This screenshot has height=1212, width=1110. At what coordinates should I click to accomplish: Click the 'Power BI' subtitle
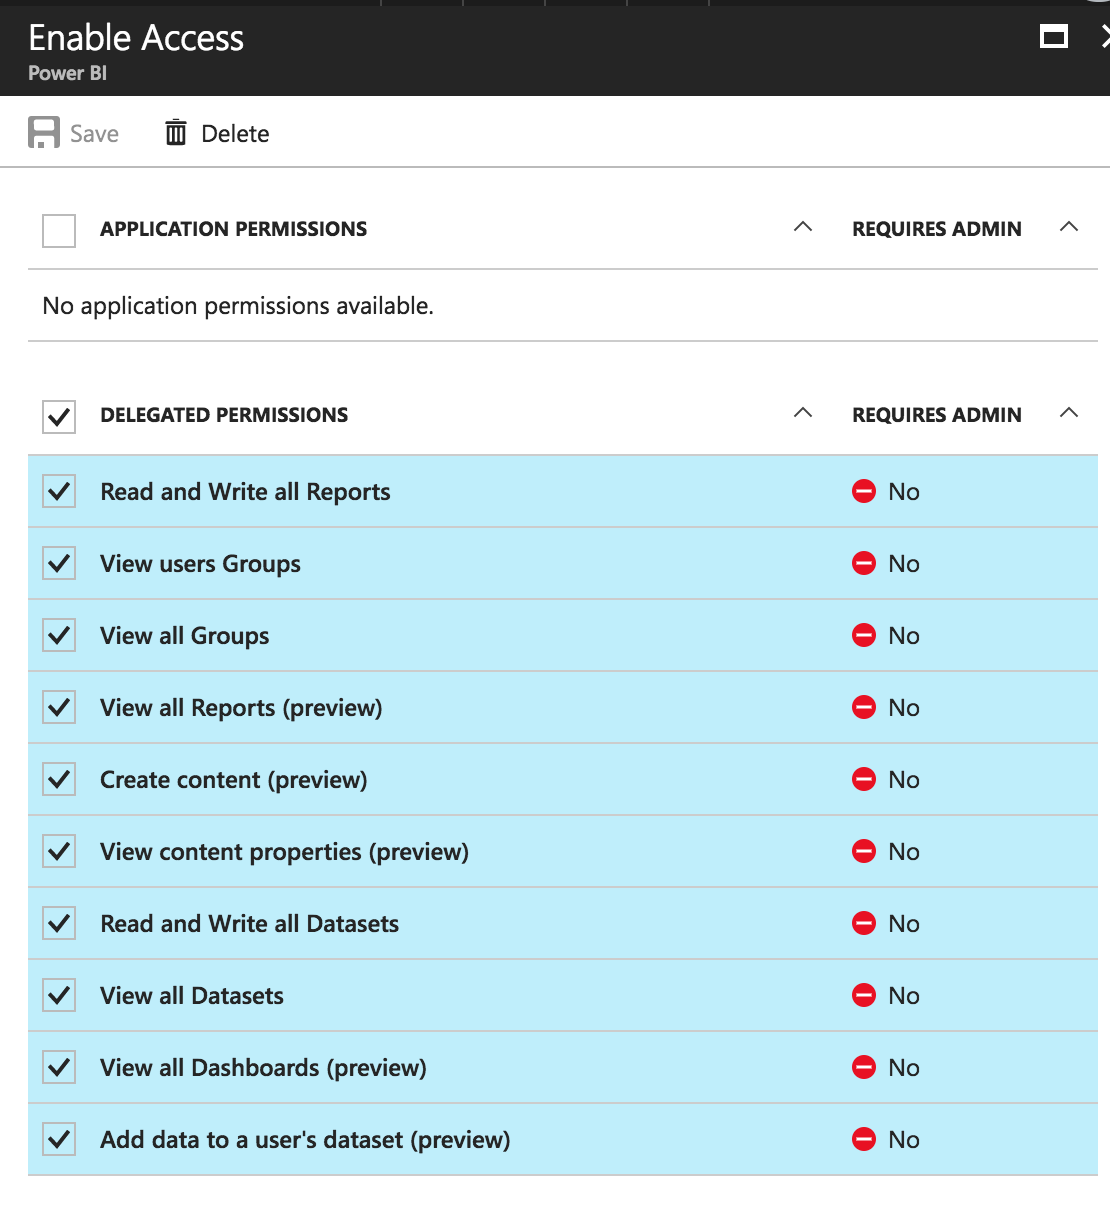(x=67, y=73)
